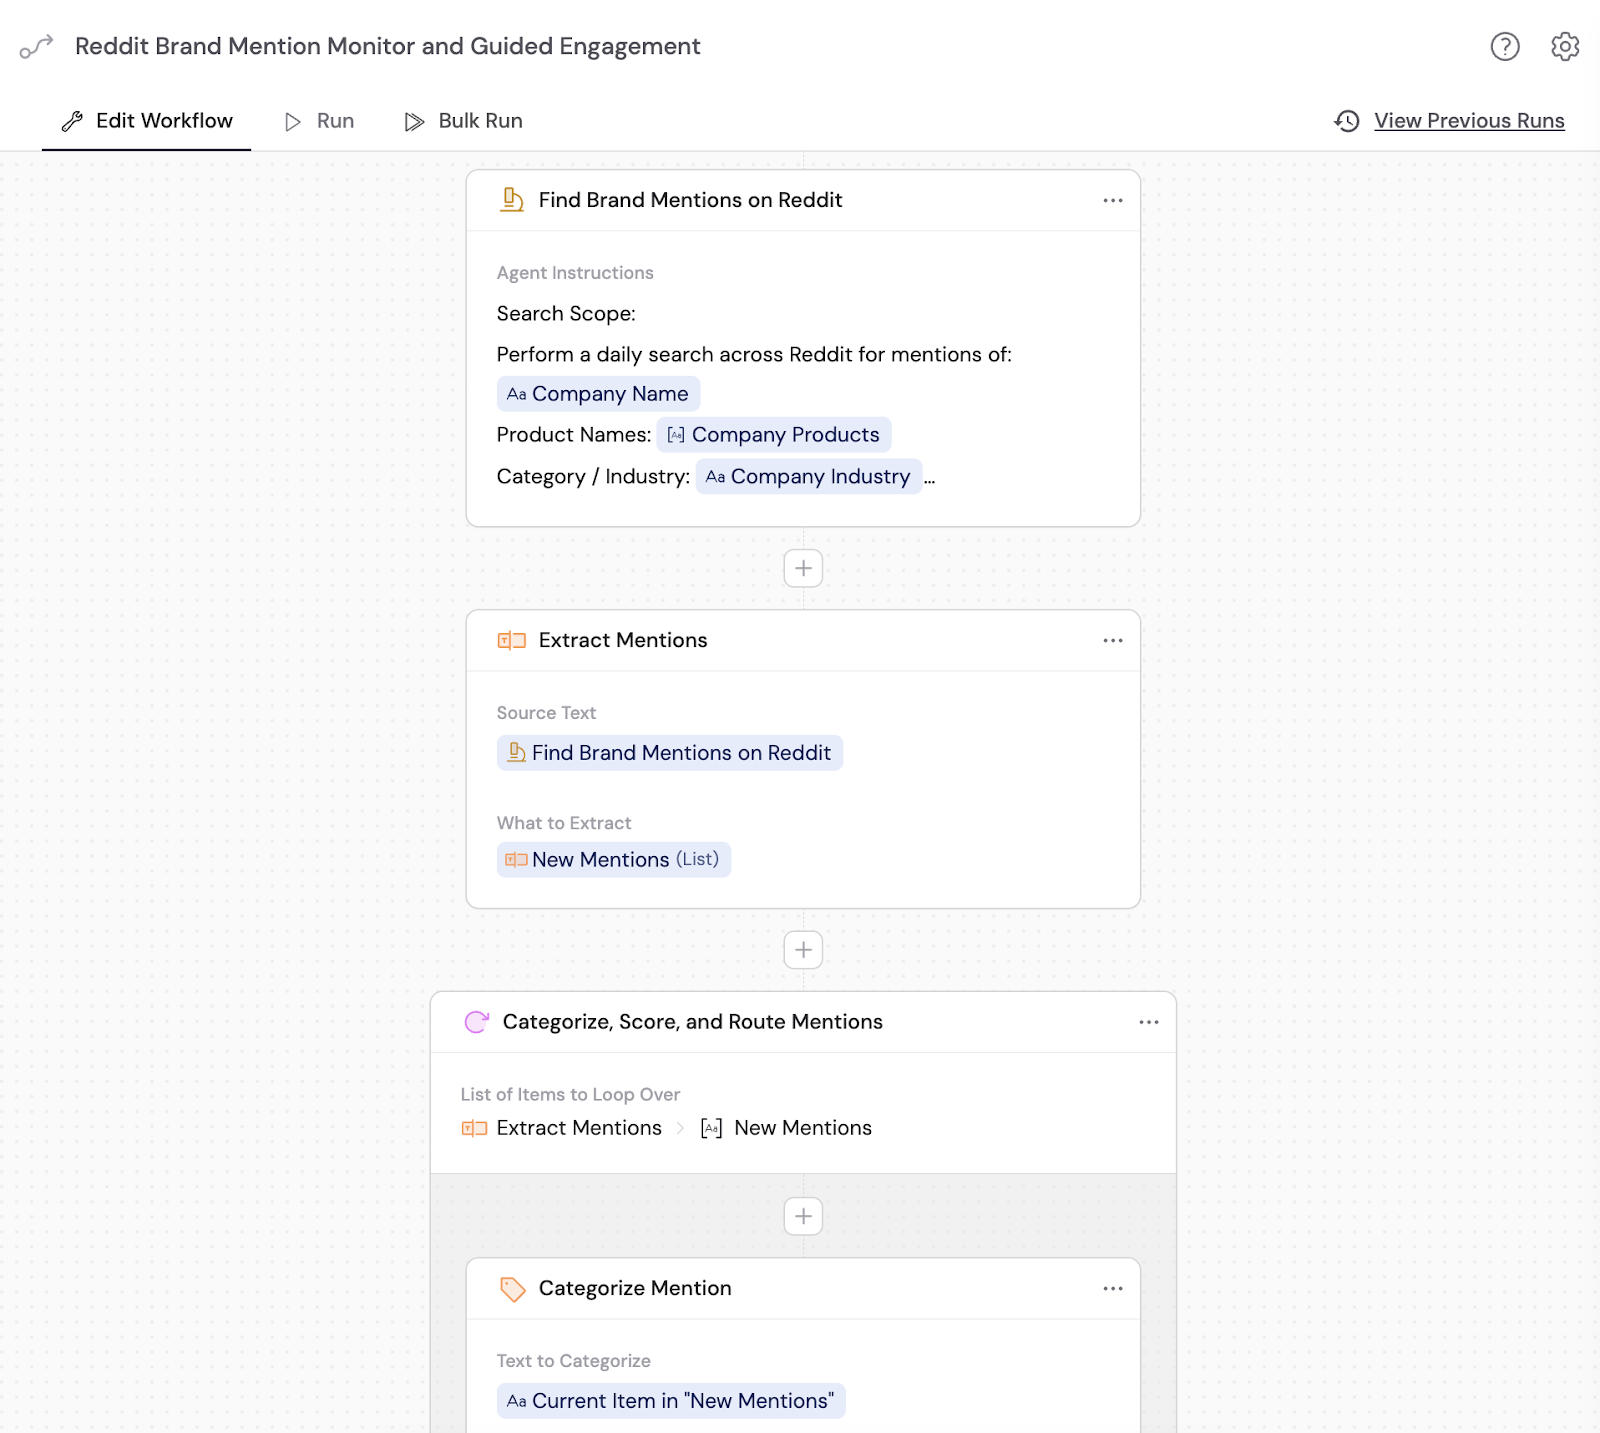Open options menu for Categorize Mention
This screenshot has height=1433, width=1600.
(1113, 1289)
